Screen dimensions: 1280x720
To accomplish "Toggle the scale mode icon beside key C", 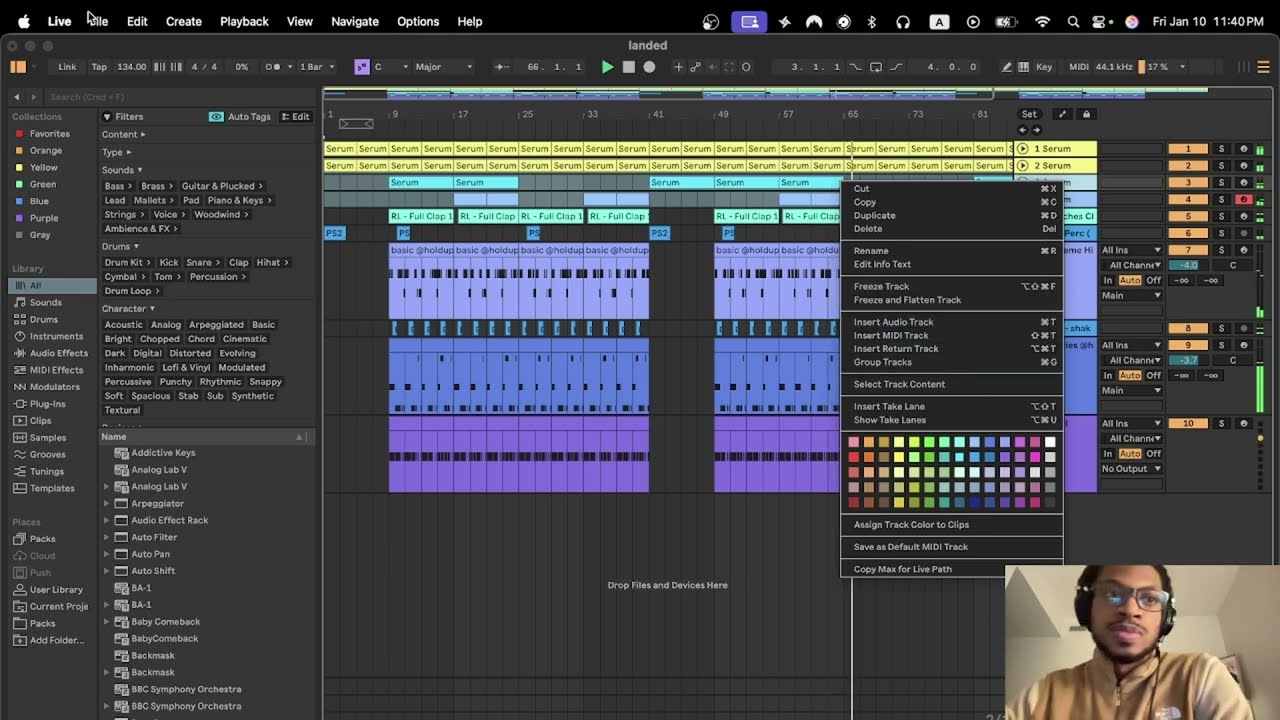I will tap(362, 67).
